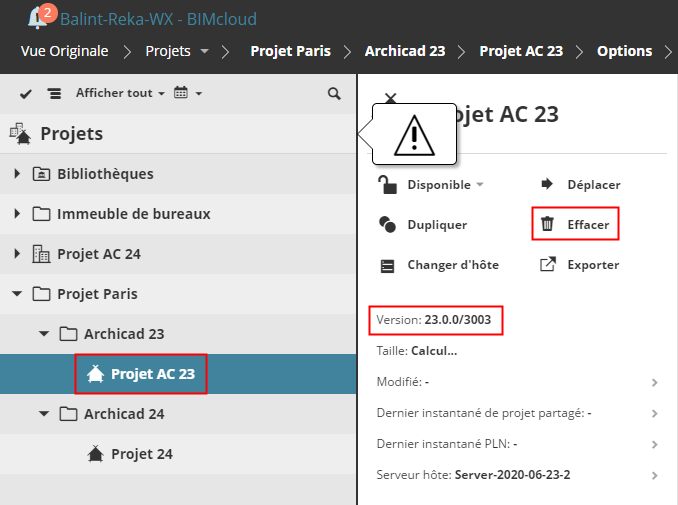Click the Dupliquer icon
The height and width of the screenshot is (505, 678).
[x=388, y=224]
